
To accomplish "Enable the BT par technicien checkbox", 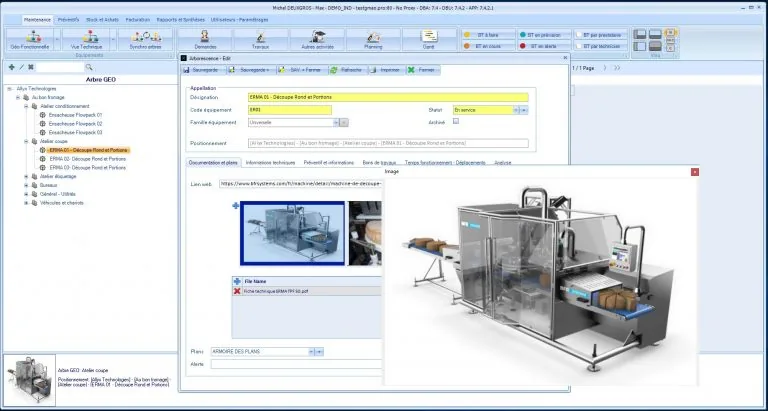I will [x=579, y=46].
